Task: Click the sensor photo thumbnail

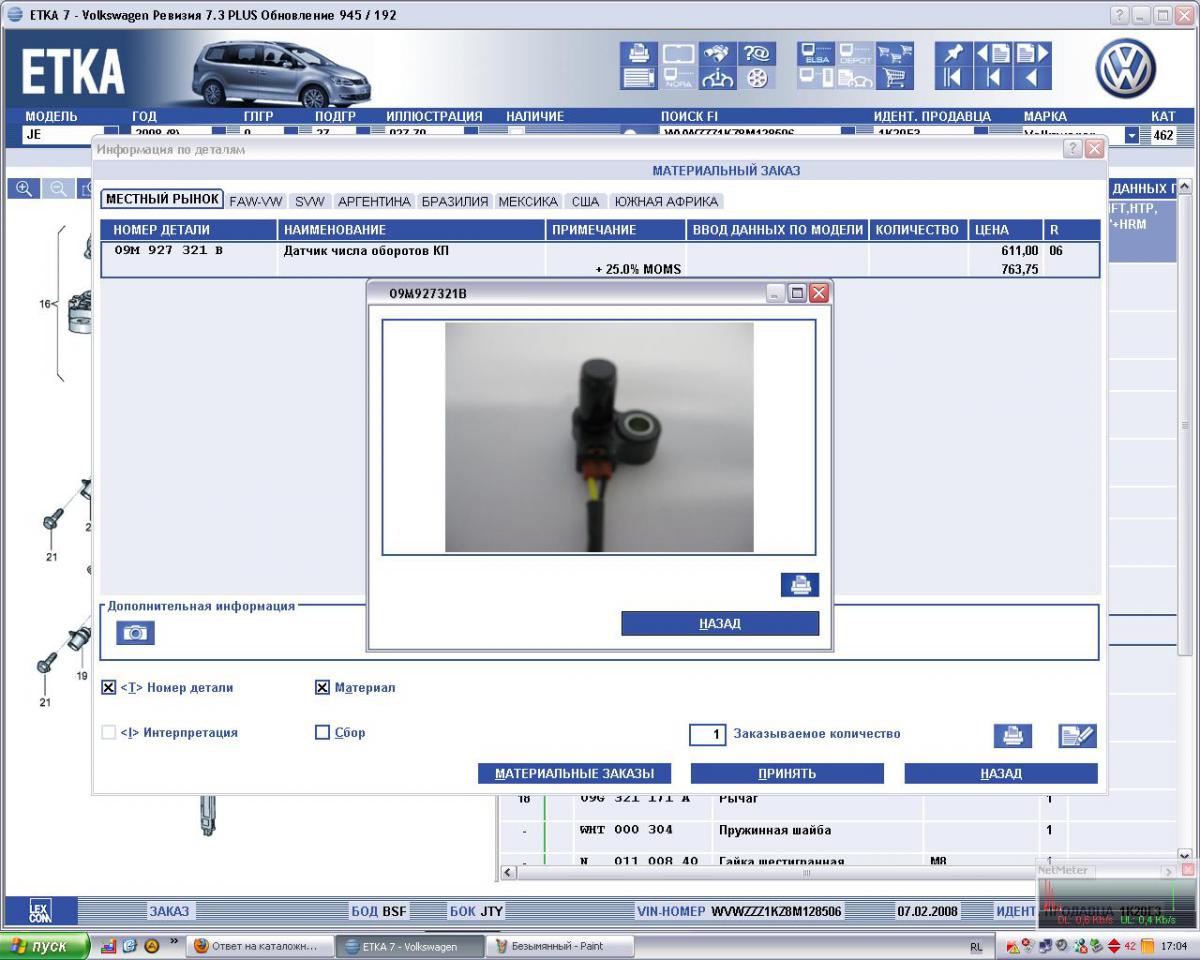Action: click(x=599, y=437)
